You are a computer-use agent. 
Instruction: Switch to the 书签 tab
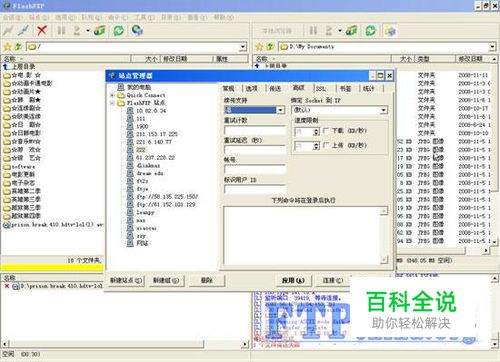tap(345, 88)
